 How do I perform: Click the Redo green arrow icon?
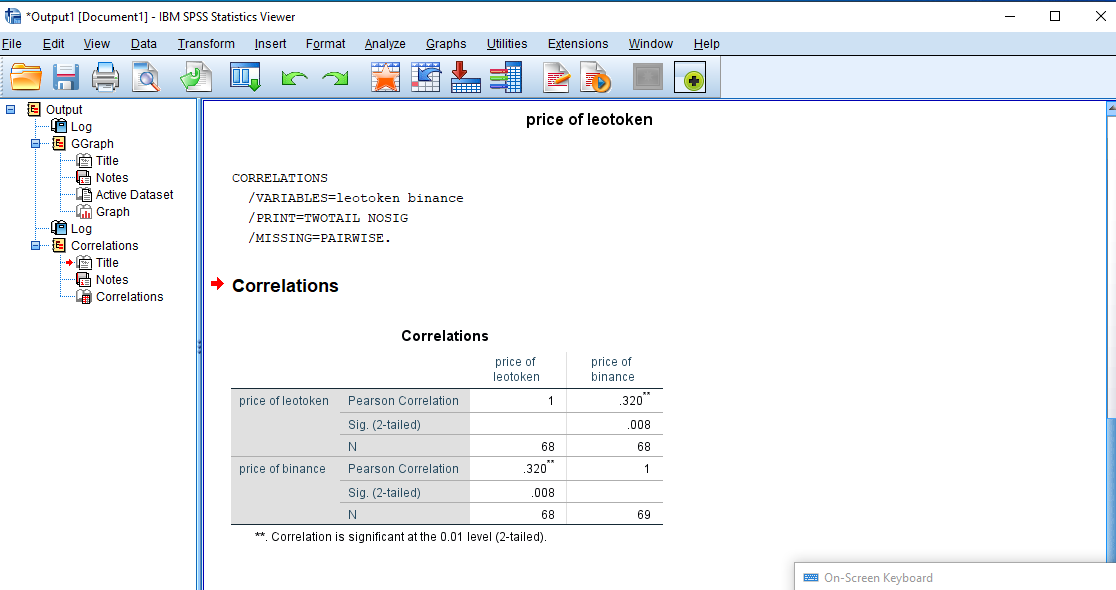click(335, 77)
